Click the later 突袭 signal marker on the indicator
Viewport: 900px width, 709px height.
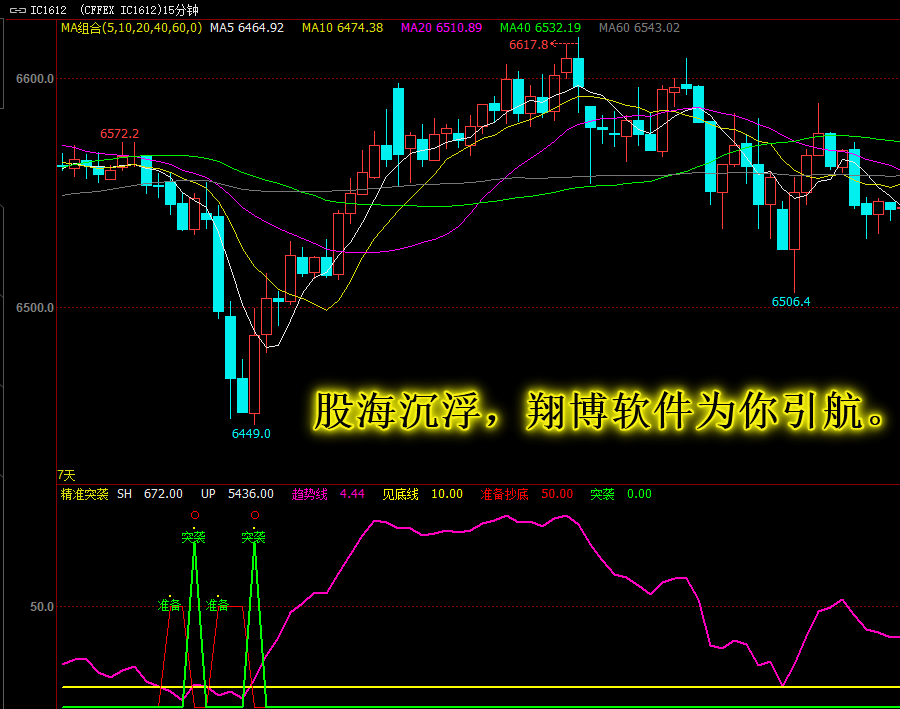click(x=253, y=537)
